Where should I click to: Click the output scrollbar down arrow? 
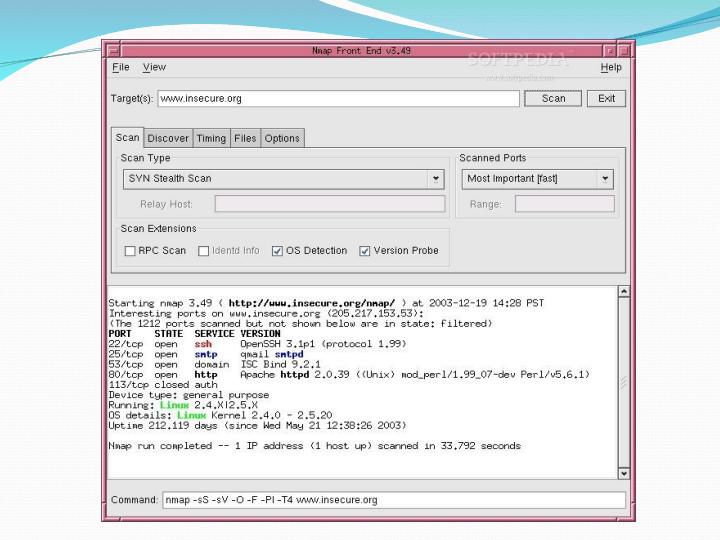(624, 473)
